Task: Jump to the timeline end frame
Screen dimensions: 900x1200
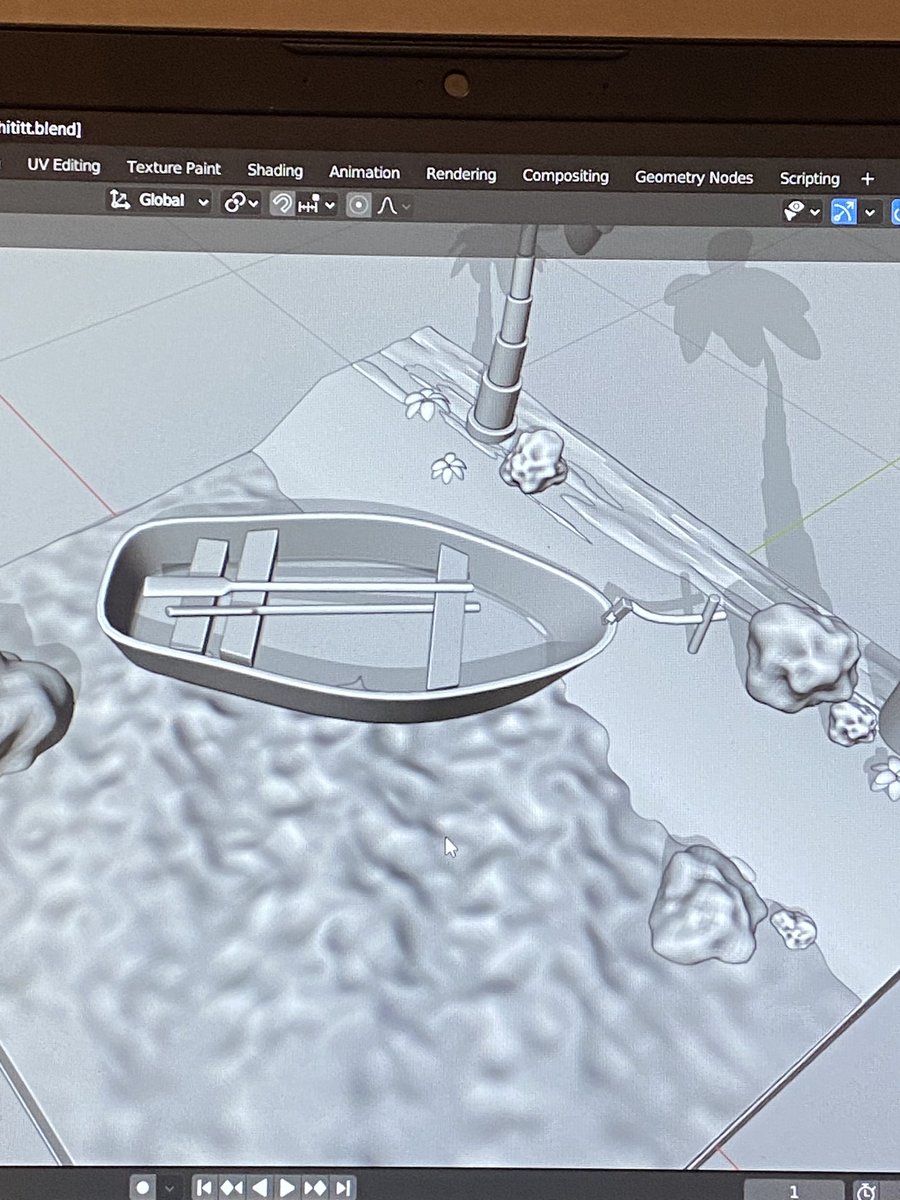Action: 343,1188
